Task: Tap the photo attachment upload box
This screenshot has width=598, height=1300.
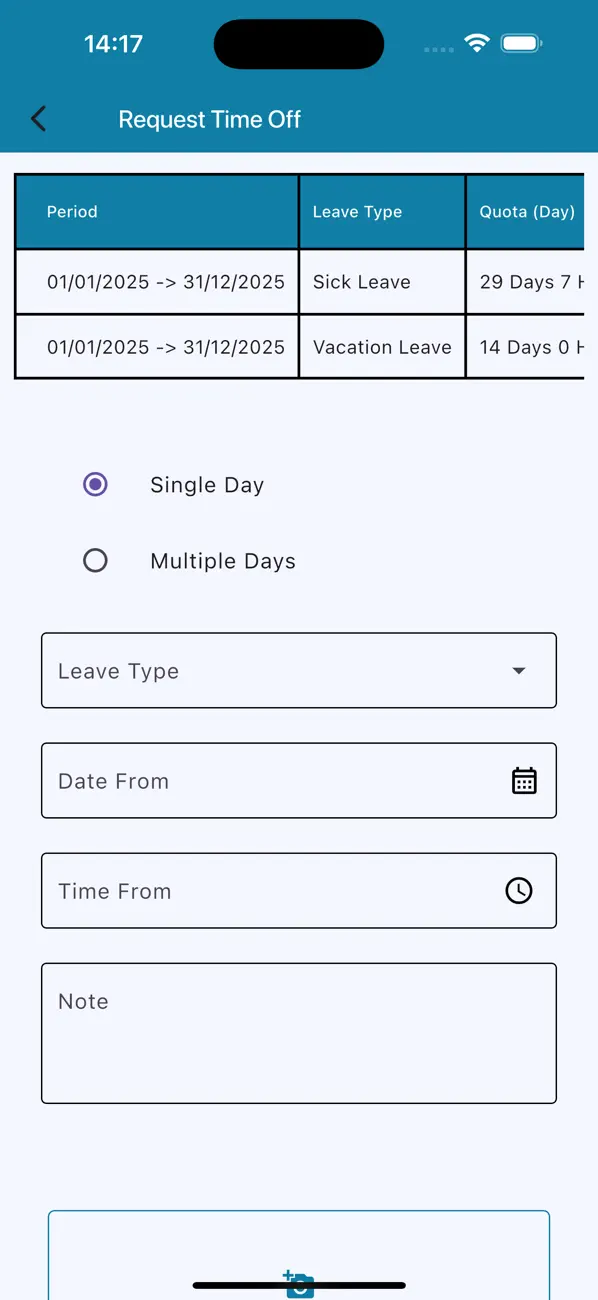Action: 298,1250
